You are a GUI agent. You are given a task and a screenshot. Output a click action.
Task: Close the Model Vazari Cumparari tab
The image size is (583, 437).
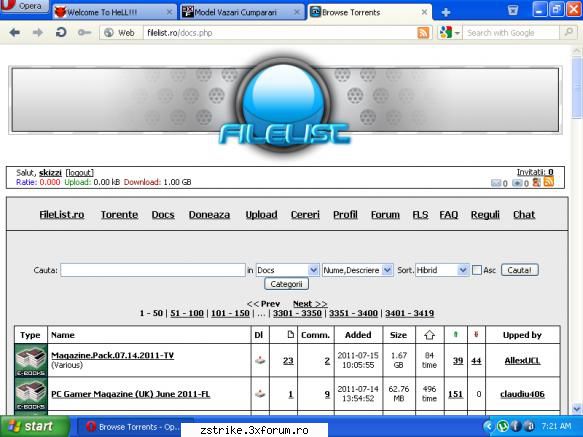[x=297, y=12]
